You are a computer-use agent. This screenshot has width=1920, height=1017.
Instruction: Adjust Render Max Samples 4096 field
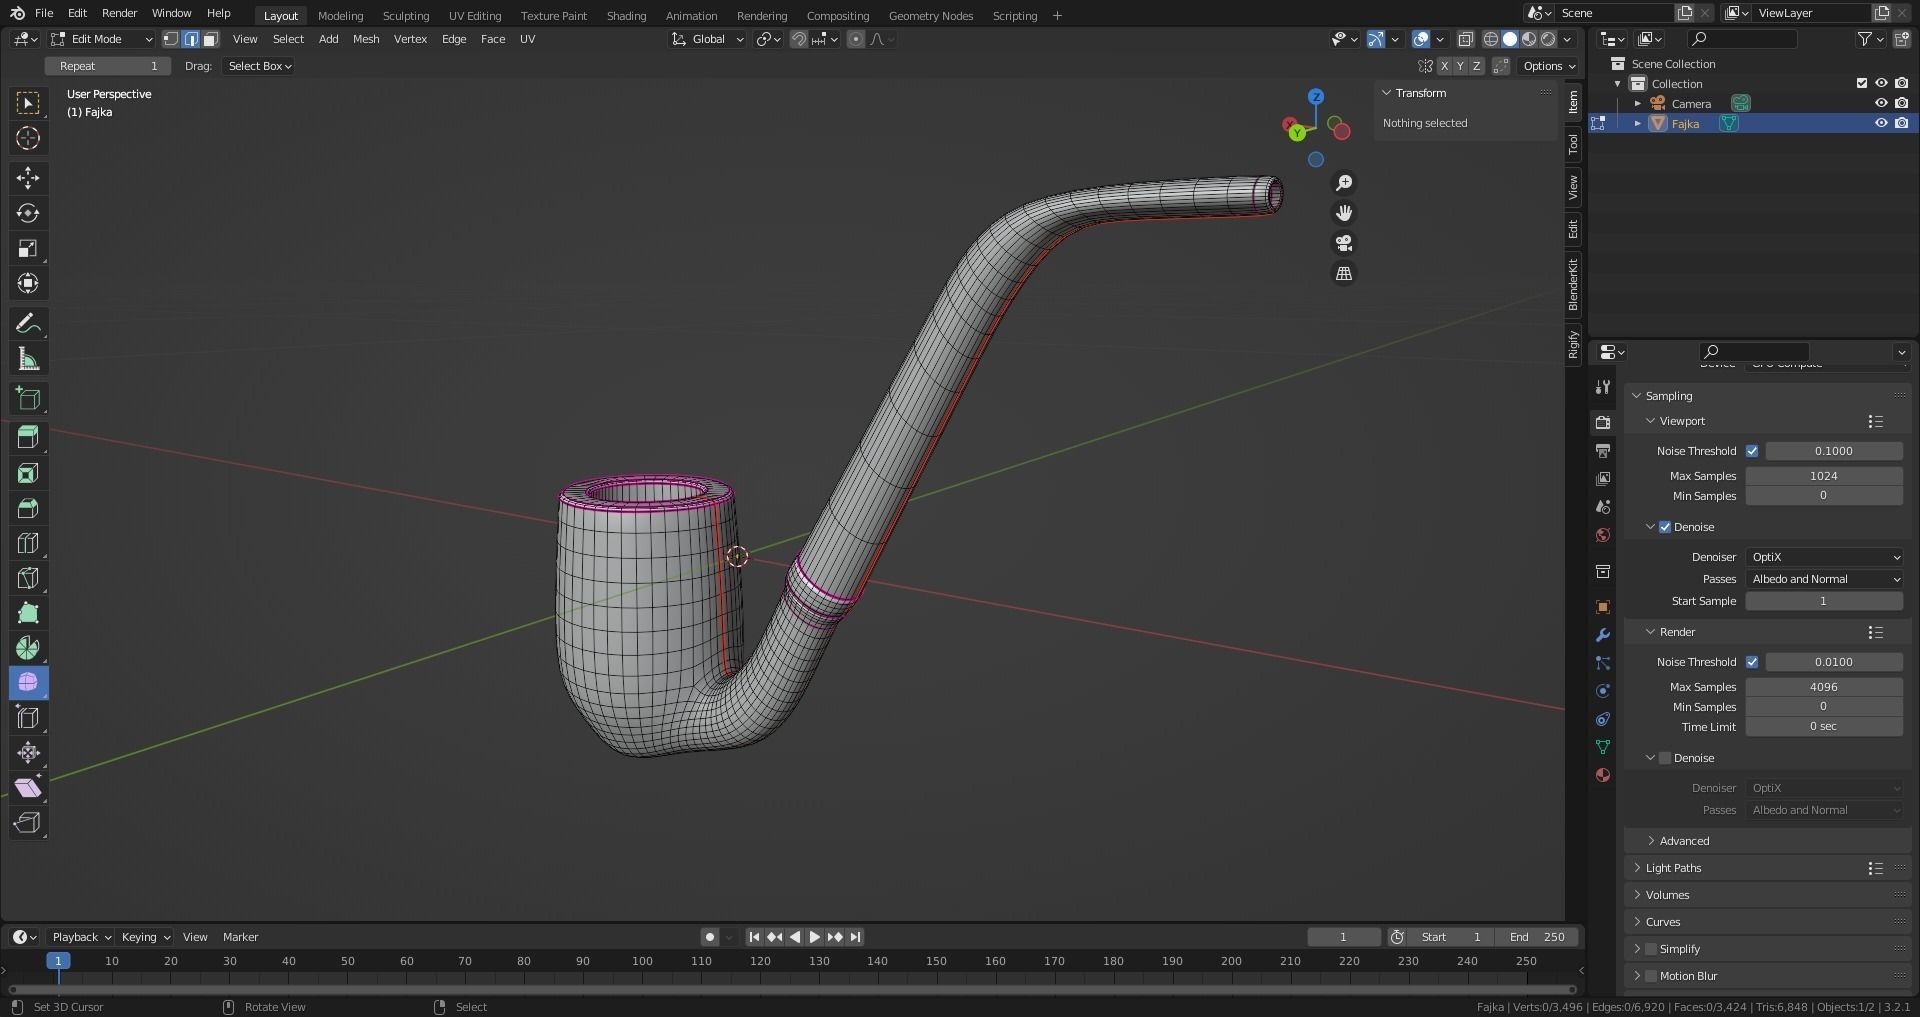1824,687
